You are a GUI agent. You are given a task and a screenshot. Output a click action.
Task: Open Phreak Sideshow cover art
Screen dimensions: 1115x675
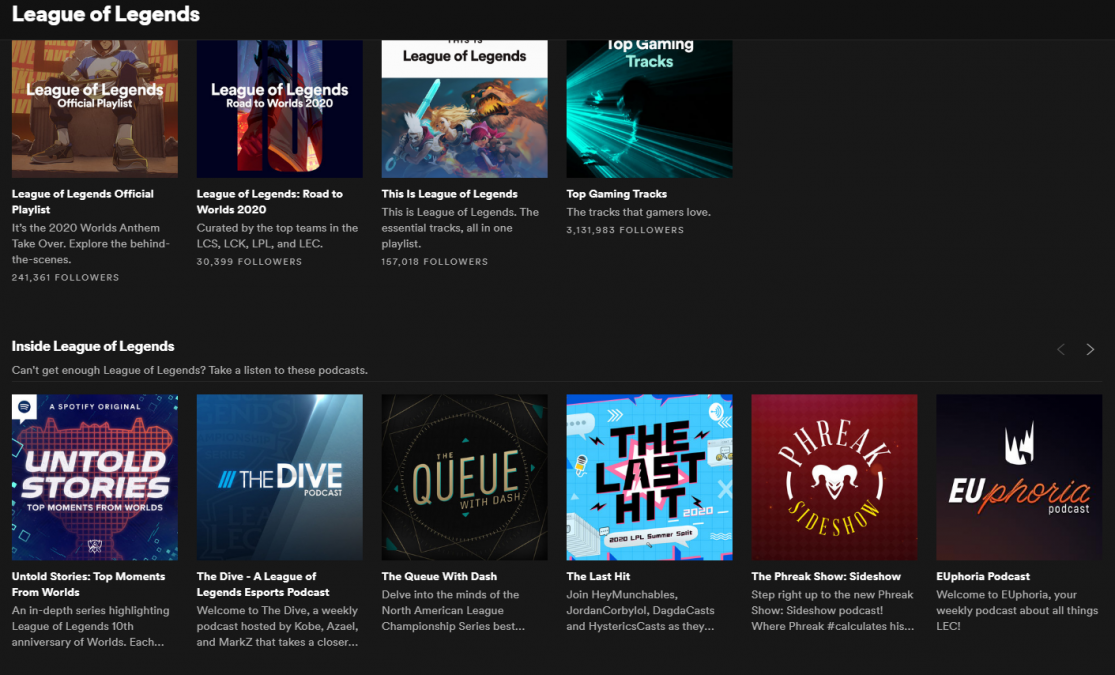click(834, 477)
